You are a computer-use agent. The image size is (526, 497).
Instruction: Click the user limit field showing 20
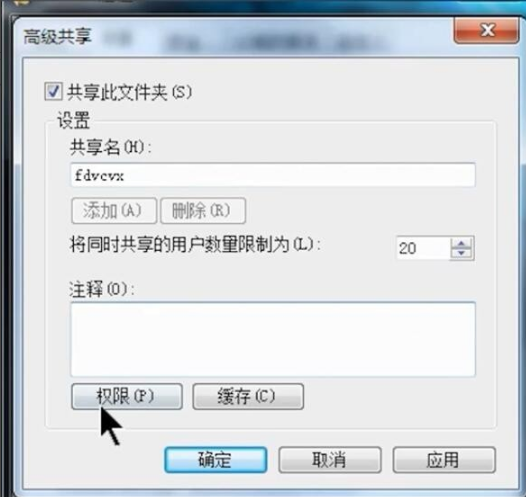(x=423, y=248)
